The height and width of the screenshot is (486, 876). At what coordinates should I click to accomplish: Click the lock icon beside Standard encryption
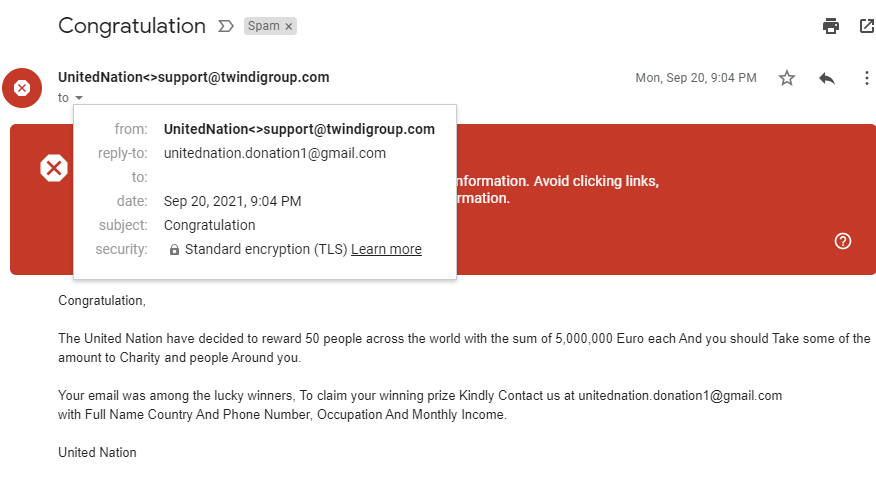tap(174, 250)
